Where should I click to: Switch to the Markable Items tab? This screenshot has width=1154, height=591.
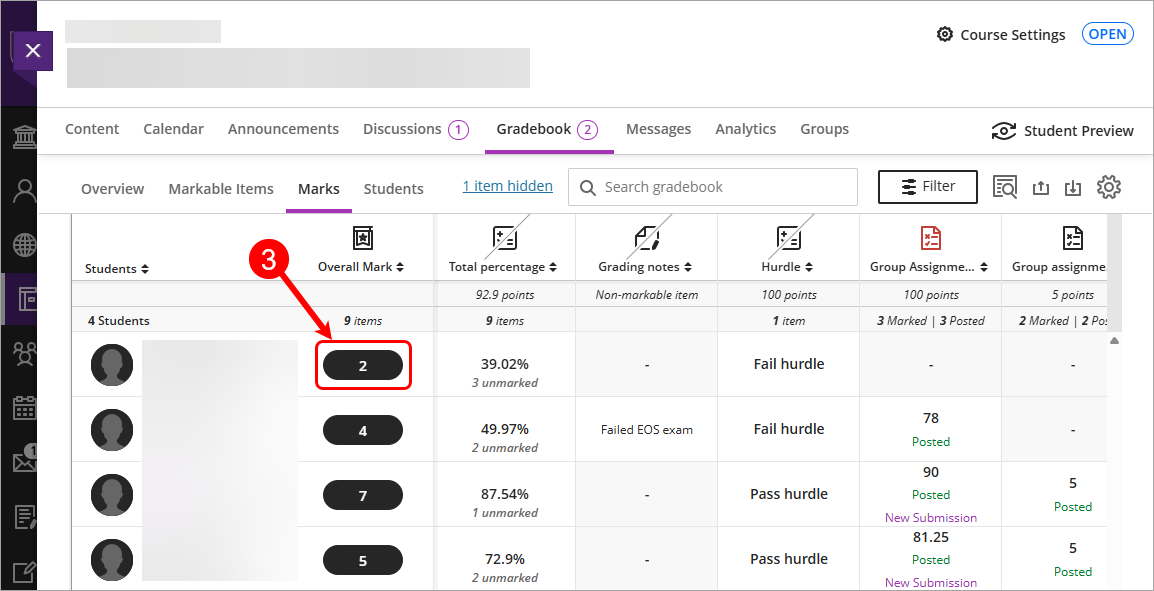click(221, 189)
